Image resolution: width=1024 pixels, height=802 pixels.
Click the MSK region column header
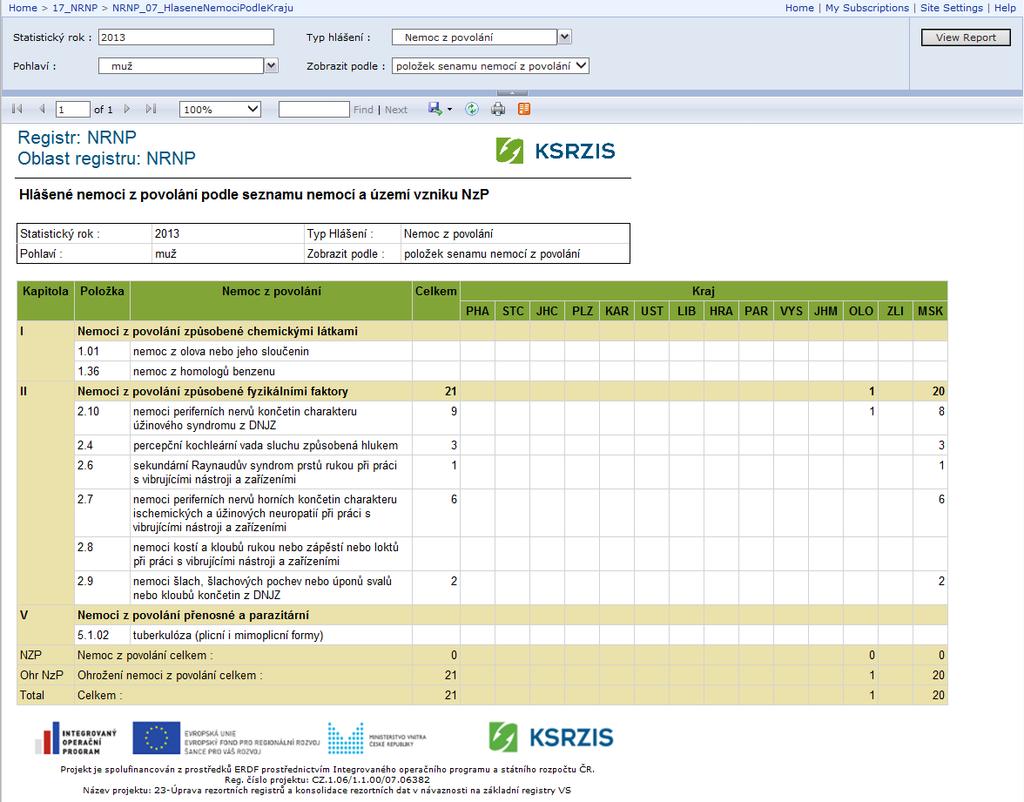930,311
